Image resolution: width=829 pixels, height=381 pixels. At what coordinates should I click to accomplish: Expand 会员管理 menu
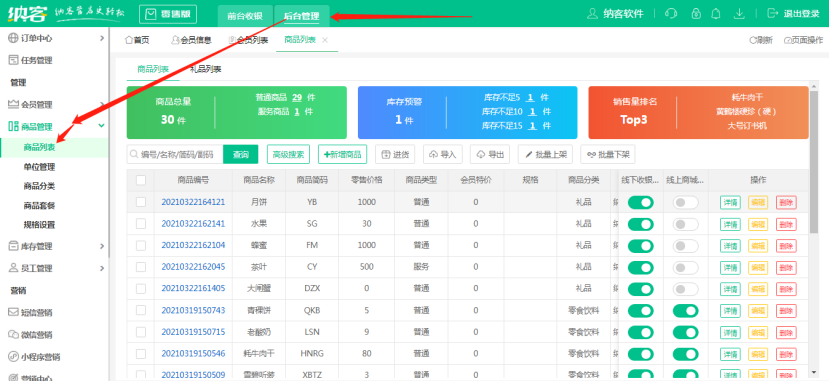(x=54, y=105)
